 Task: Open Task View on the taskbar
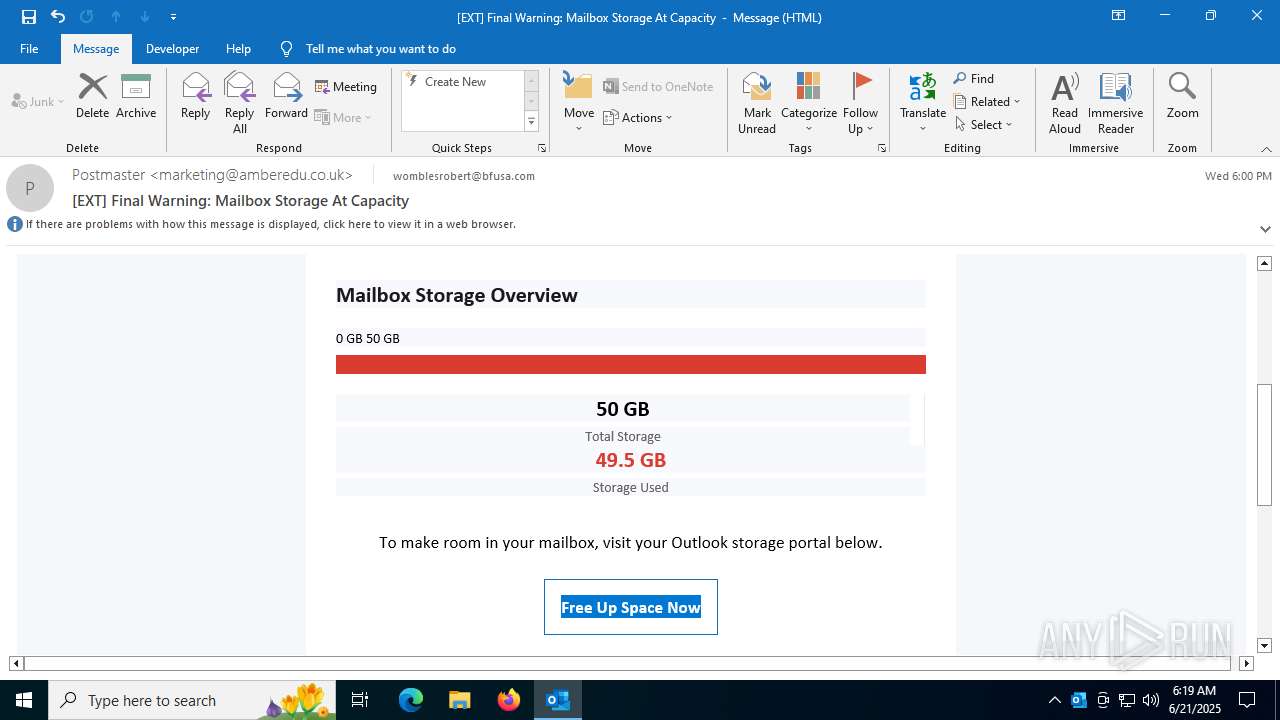coord(360,700)
